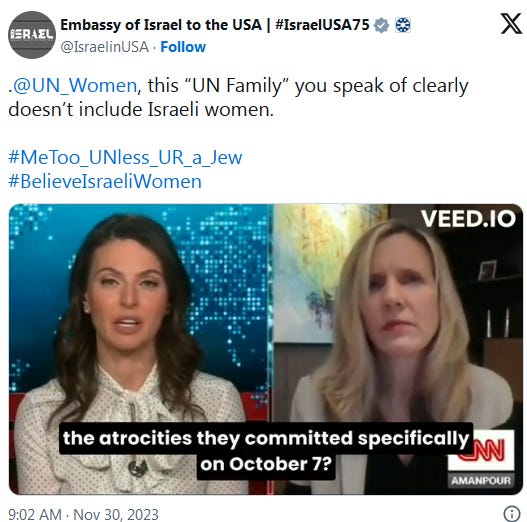Open the Embassy of Israel display name
The image size is (527, 522).
(161, 25)
